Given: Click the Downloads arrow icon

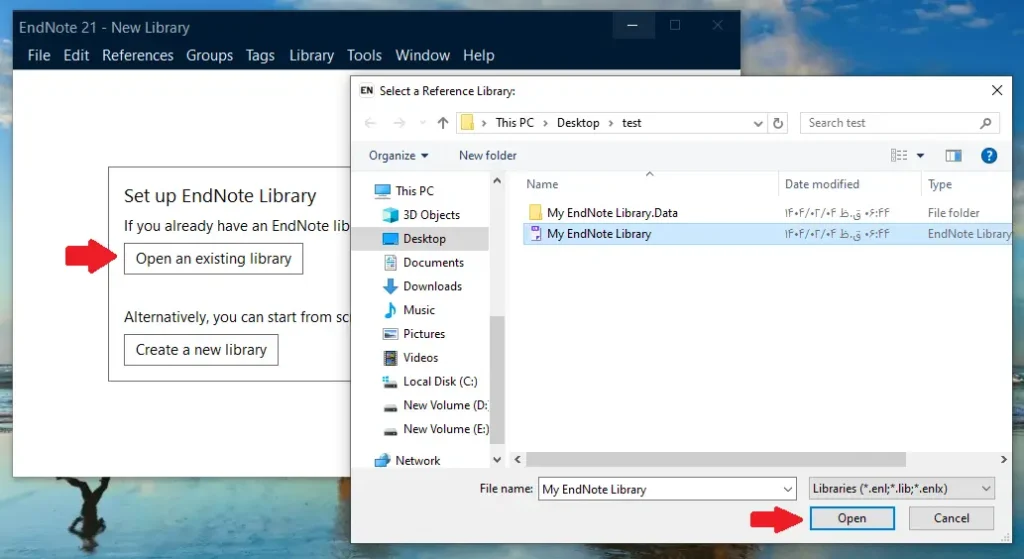Looking at the screenshot, I should [390, 286].
